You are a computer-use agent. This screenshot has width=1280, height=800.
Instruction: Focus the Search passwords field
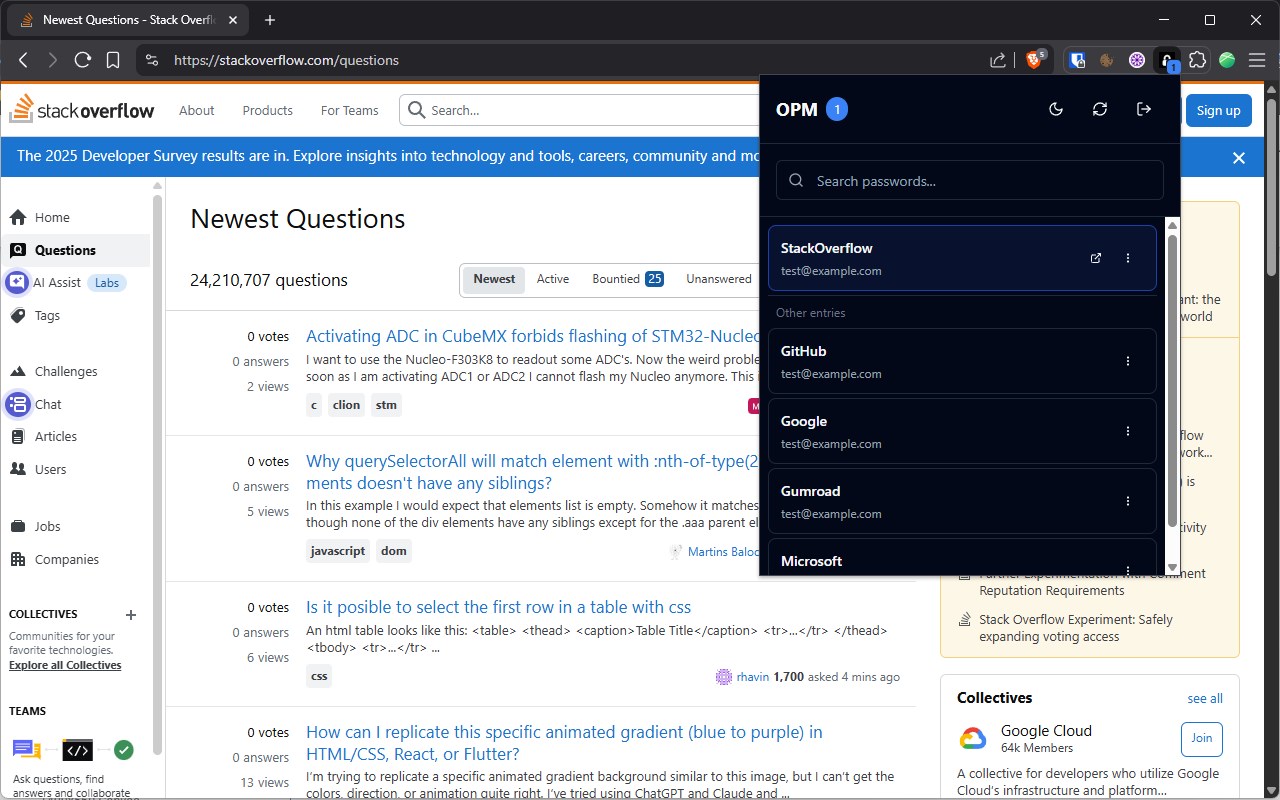point(970,181)
